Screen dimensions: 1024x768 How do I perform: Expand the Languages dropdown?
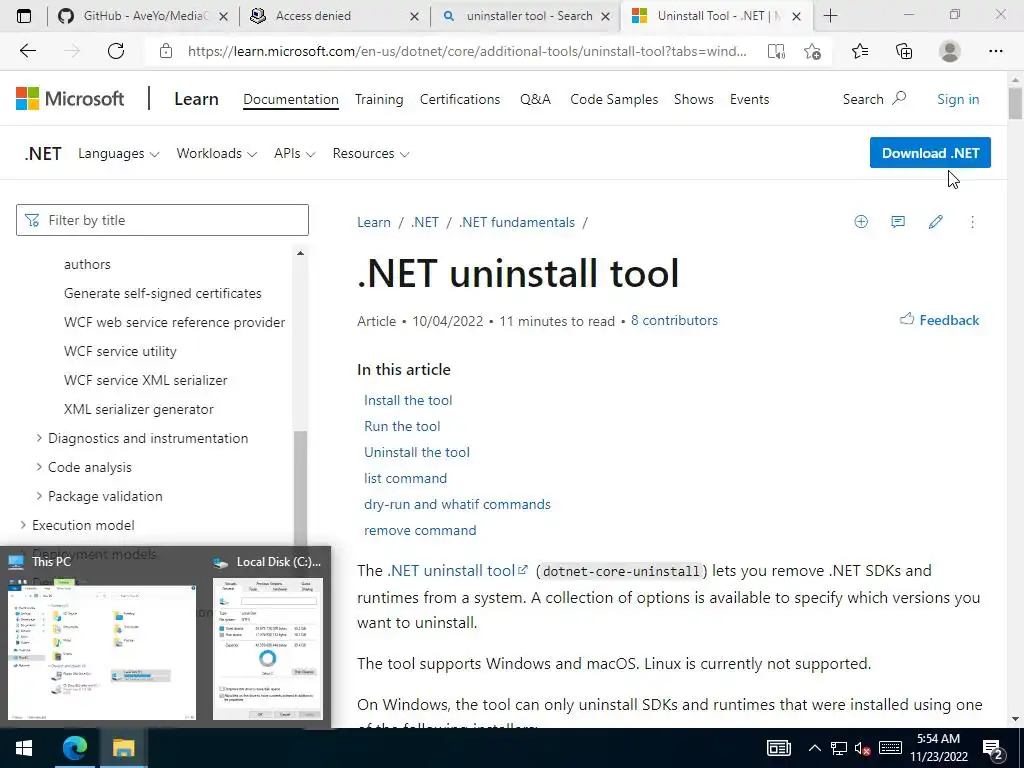point(118,153)
